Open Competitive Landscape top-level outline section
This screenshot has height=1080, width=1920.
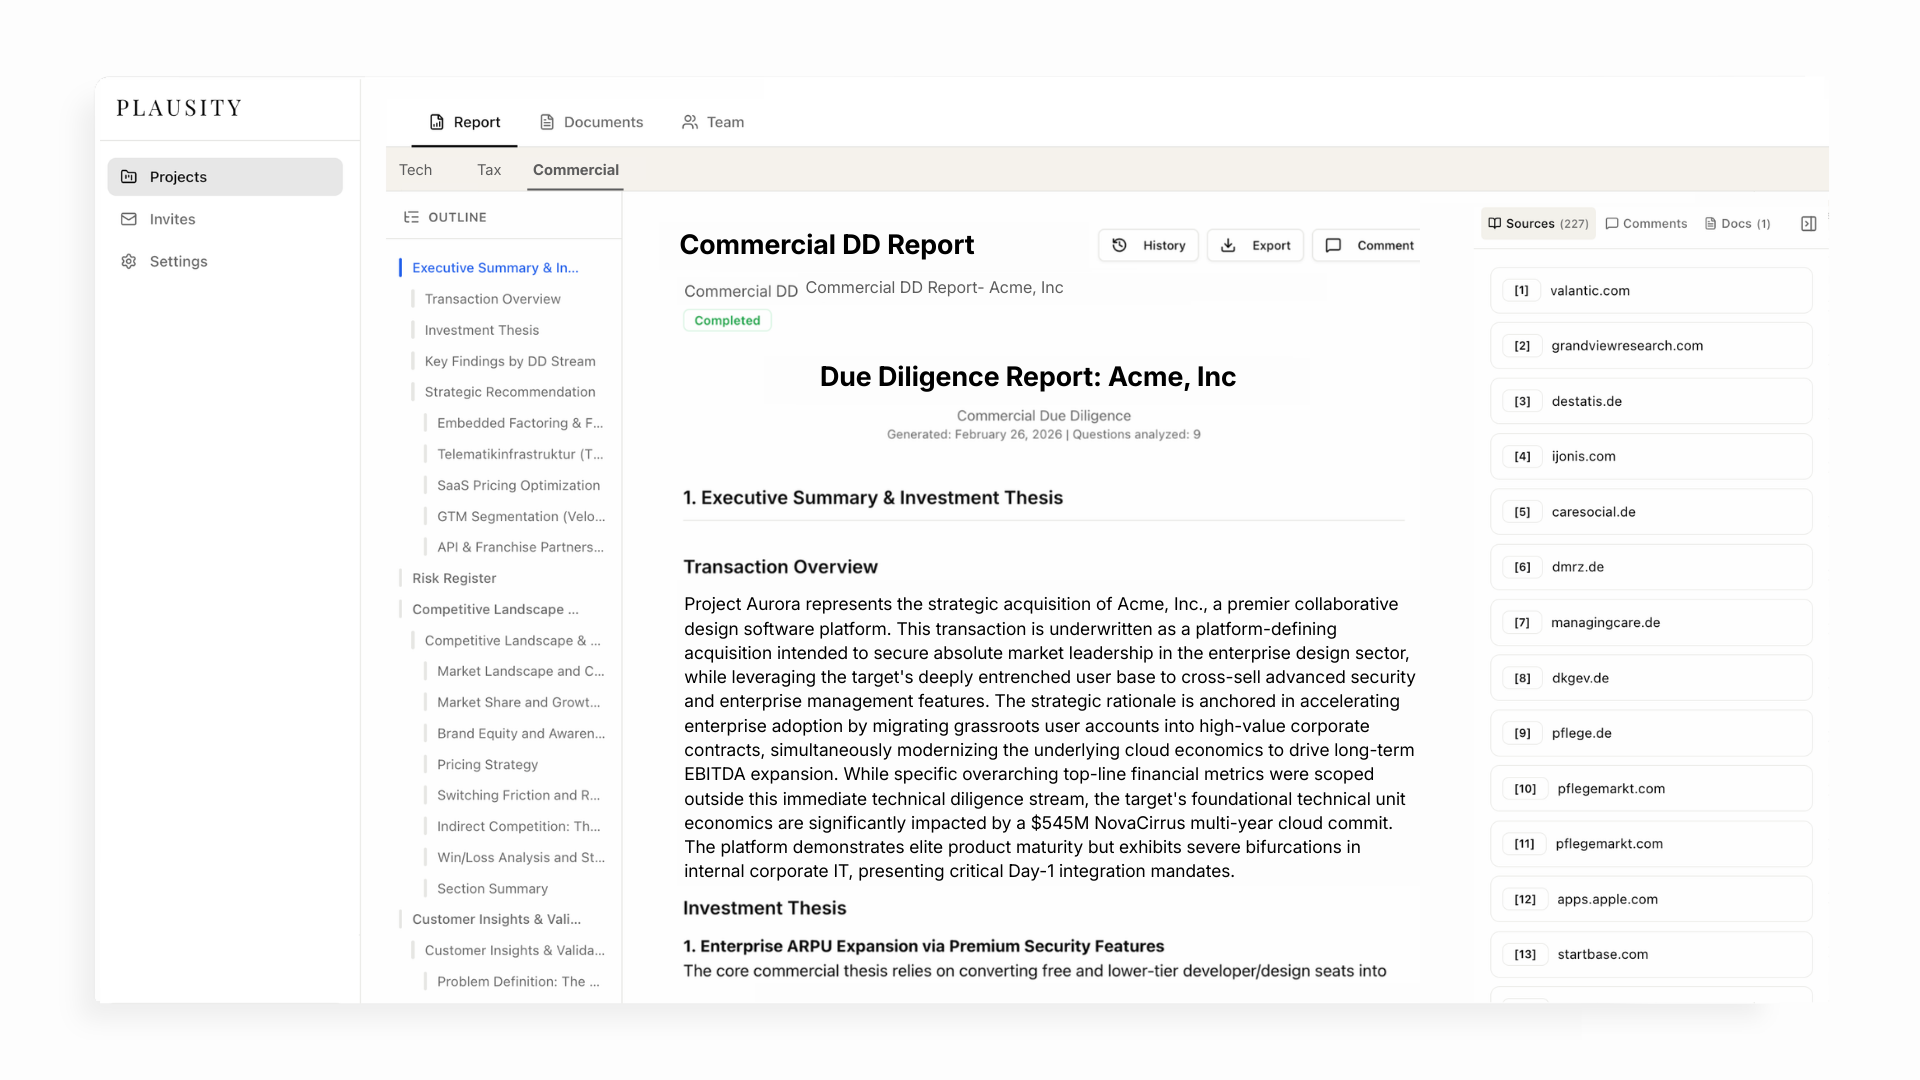tap(495, 609)
